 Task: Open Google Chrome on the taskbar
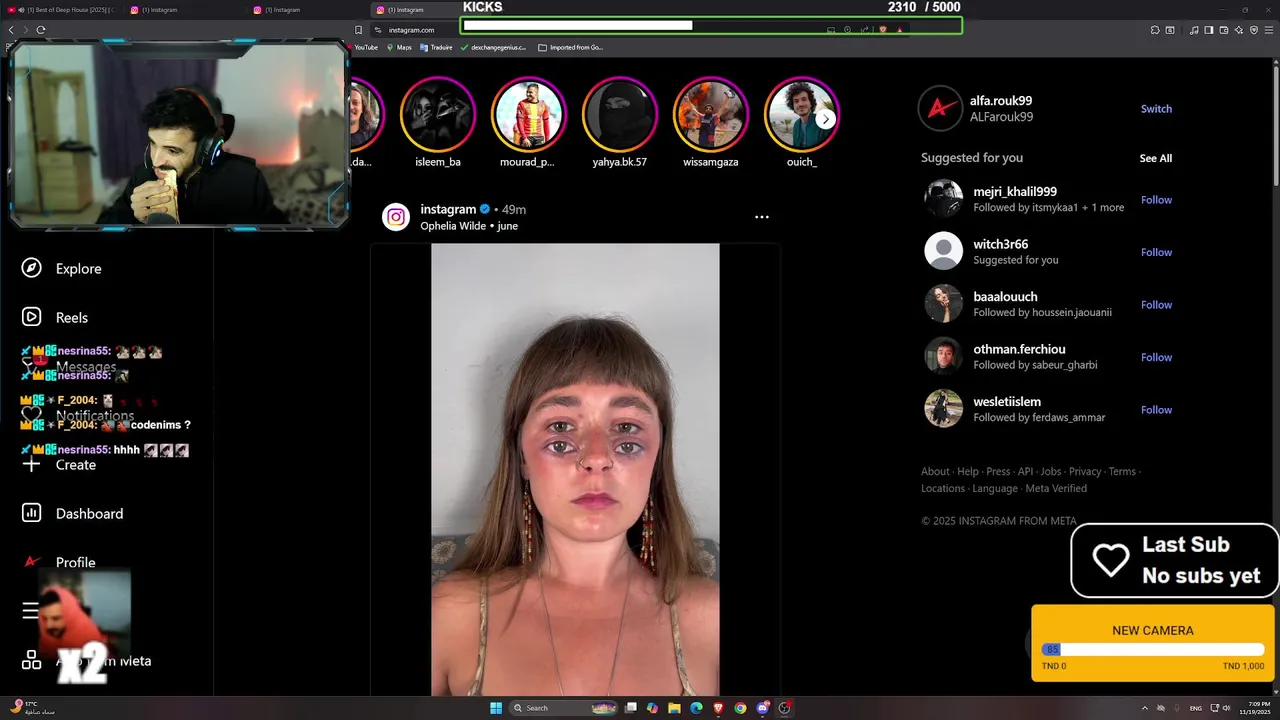pos(740,708)
